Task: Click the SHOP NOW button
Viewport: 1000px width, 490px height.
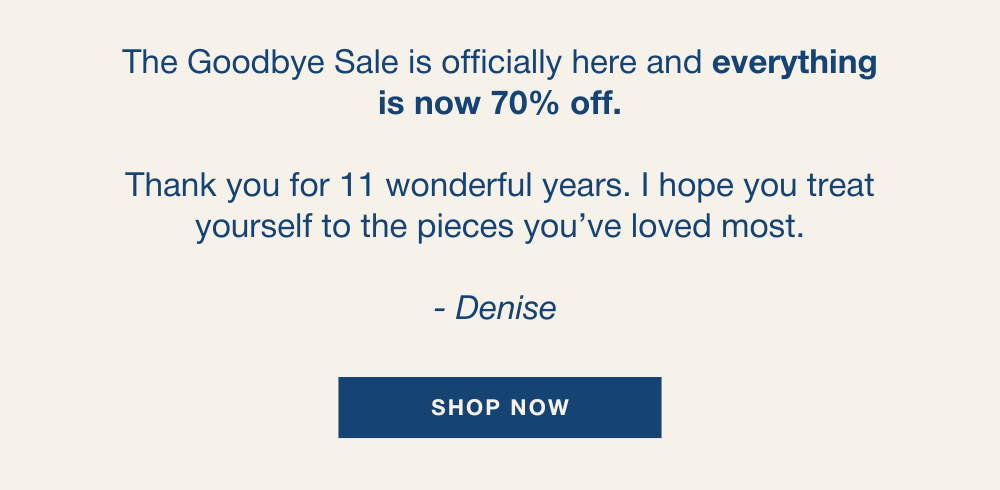Action: [499, 407]
